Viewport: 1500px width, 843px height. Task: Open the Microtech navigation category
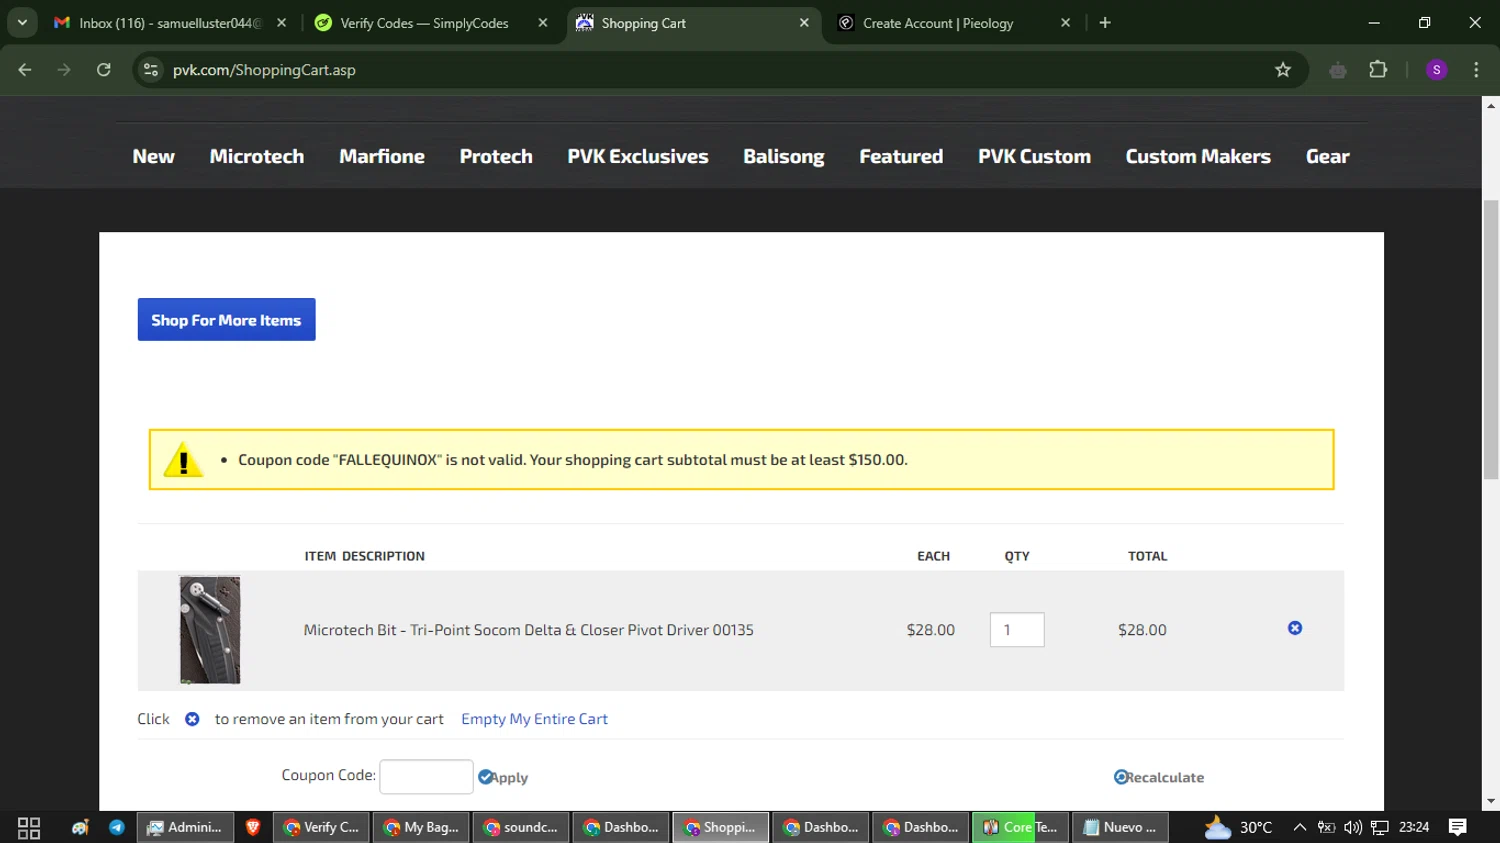(x=257, y=157)
